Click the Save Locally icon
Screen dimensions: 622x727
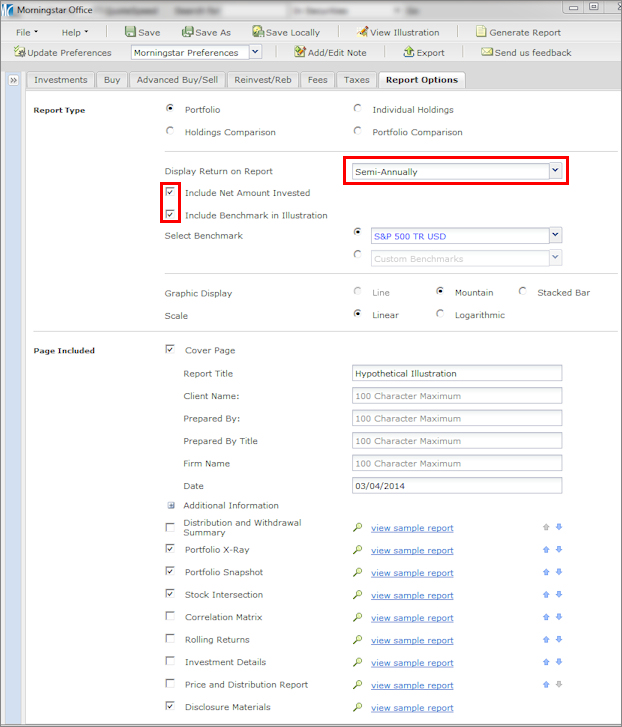click(x=258, y=32)
